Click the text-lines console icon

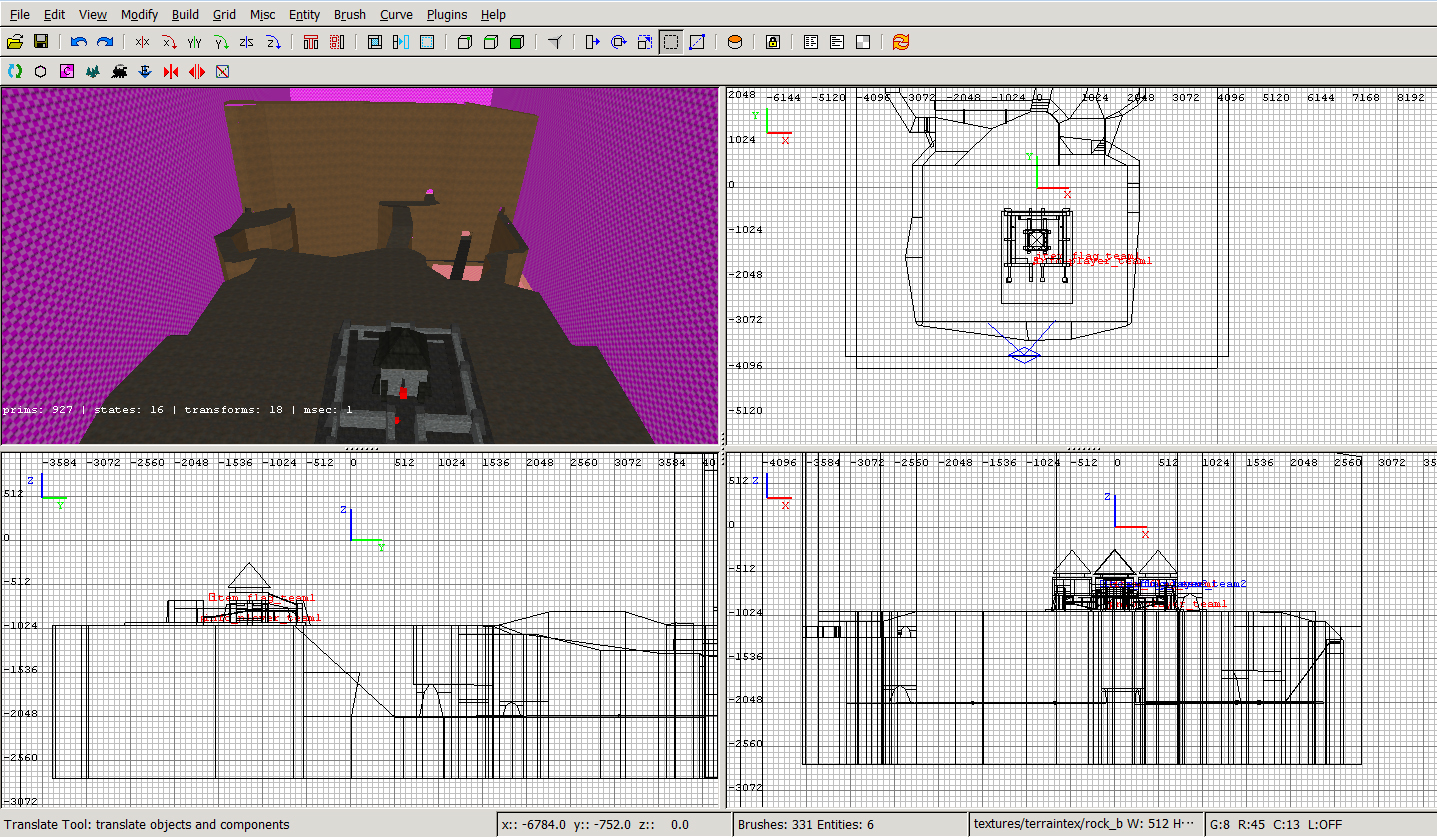click(x=837, y=42)
